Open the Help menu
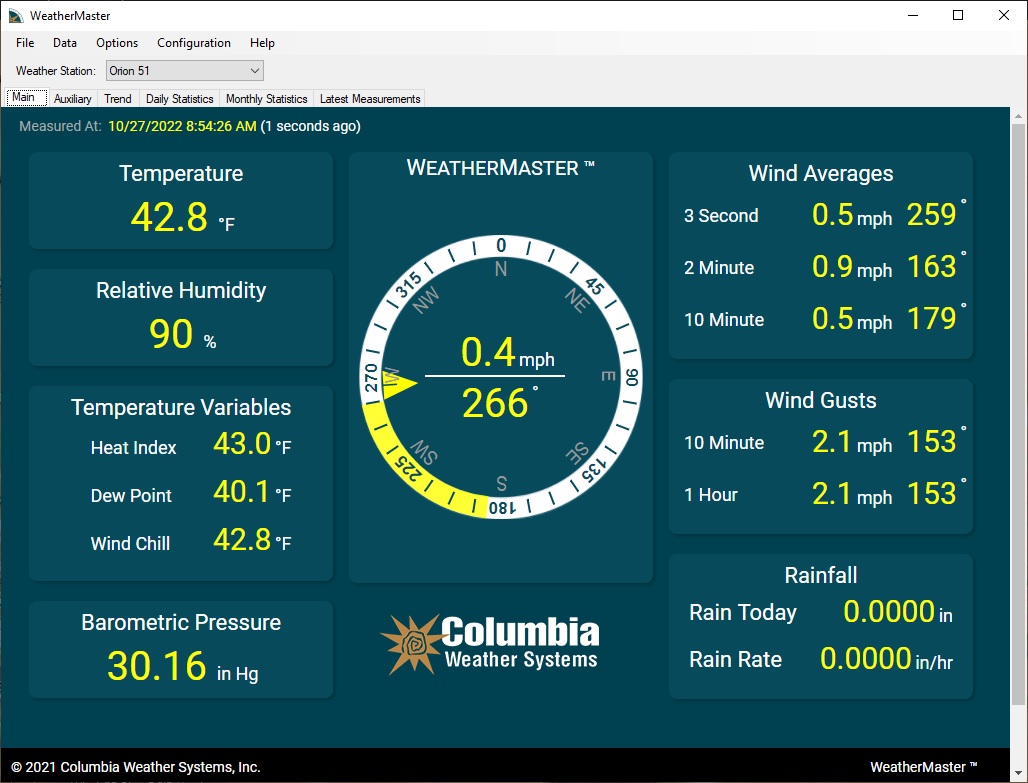 point(262,43)
